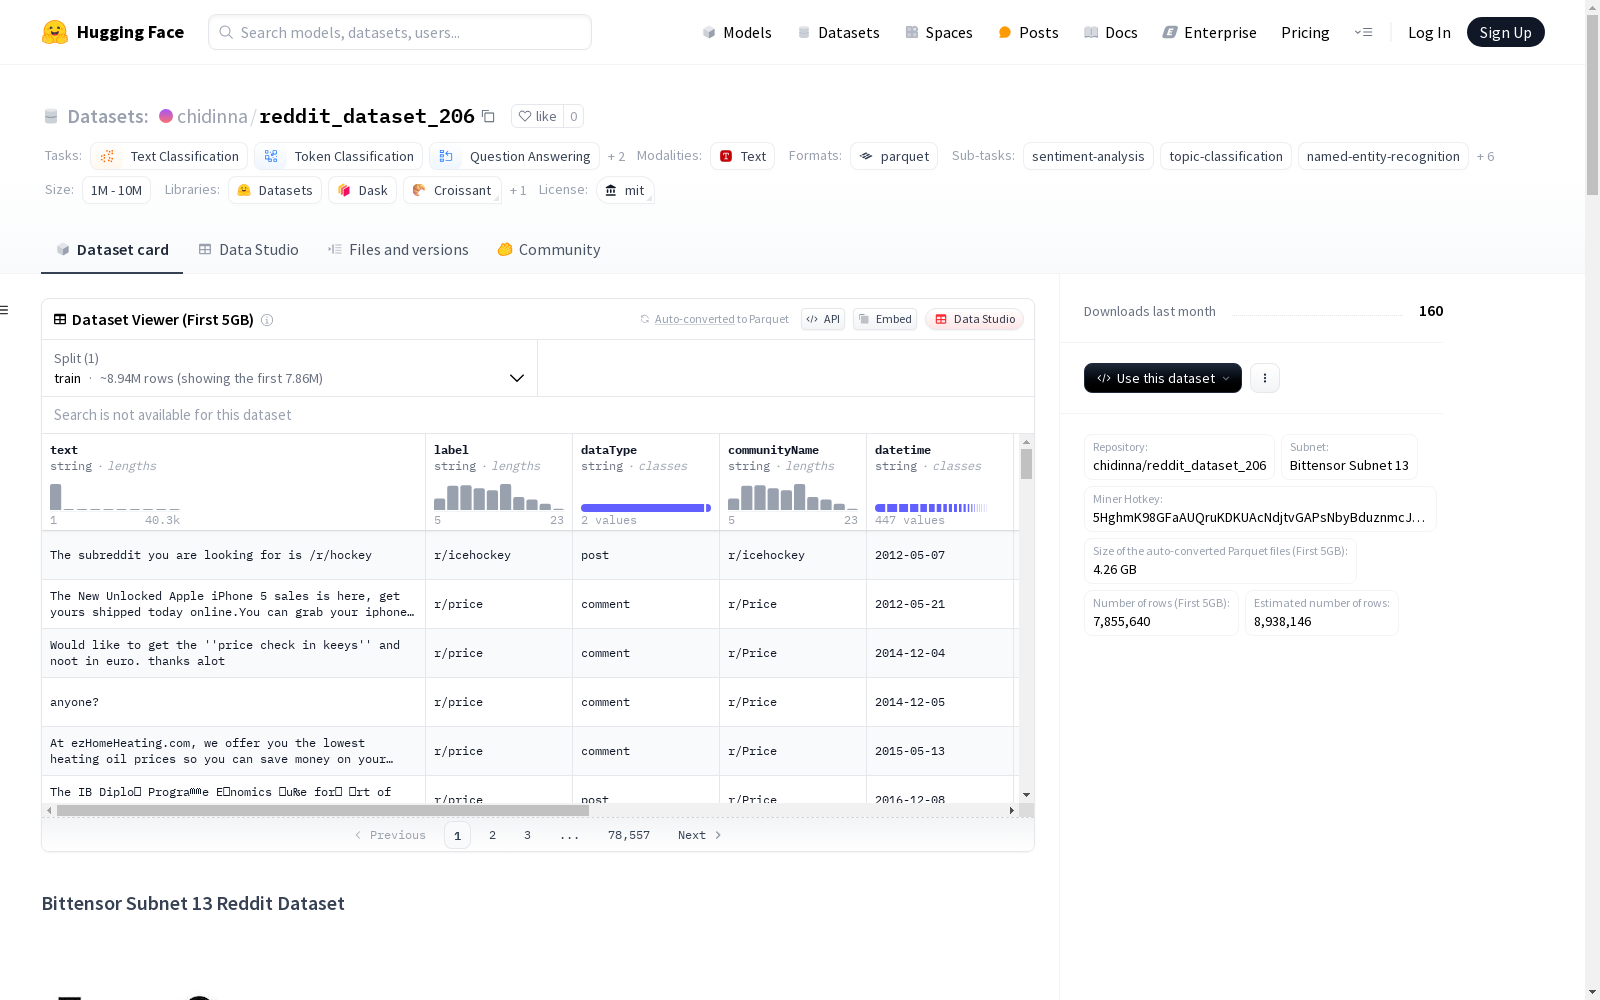Expand the +6 more sub-tasks
This screenshot has width=1600, height=1000.
point(1485,157)
